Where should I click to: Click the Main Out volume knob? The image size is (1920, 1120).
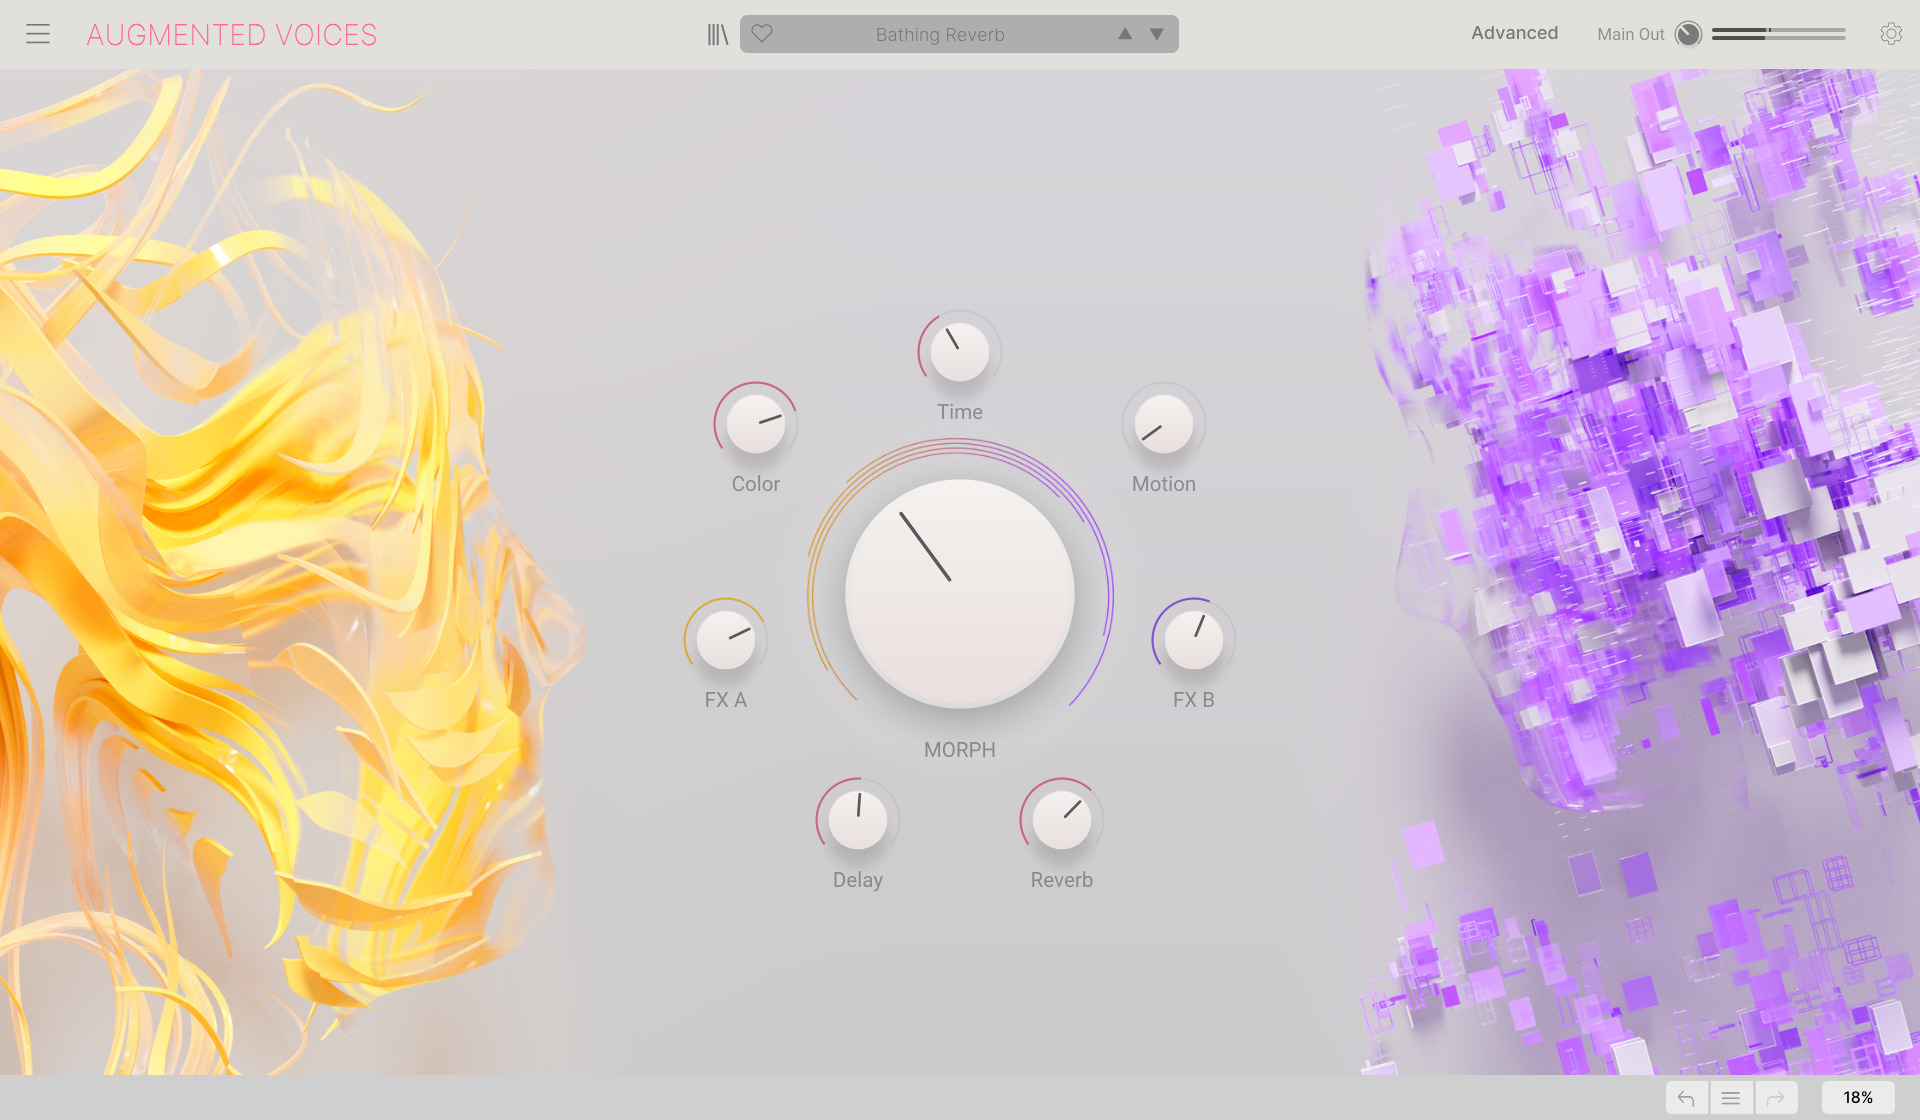click(1688, 34)
